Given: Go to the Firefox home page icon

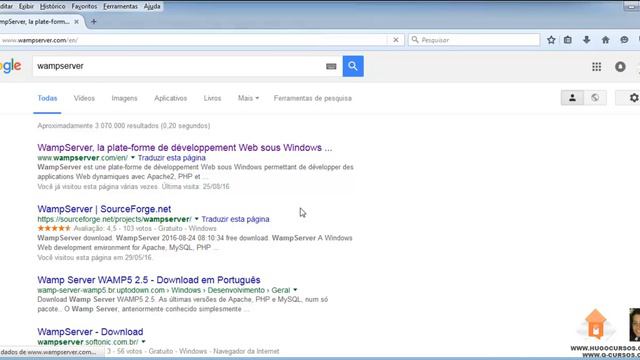Looking at the screenshot, I should point(605,40).
